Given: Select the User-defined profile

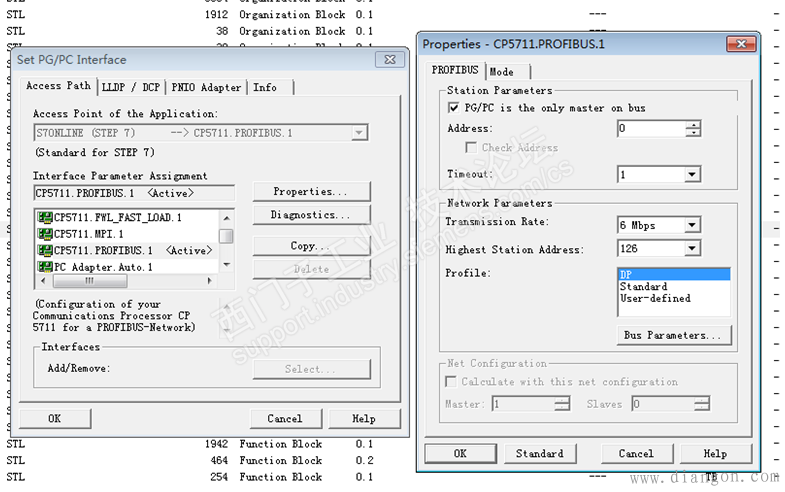Looking at the screenshot, I should point(674,298).
